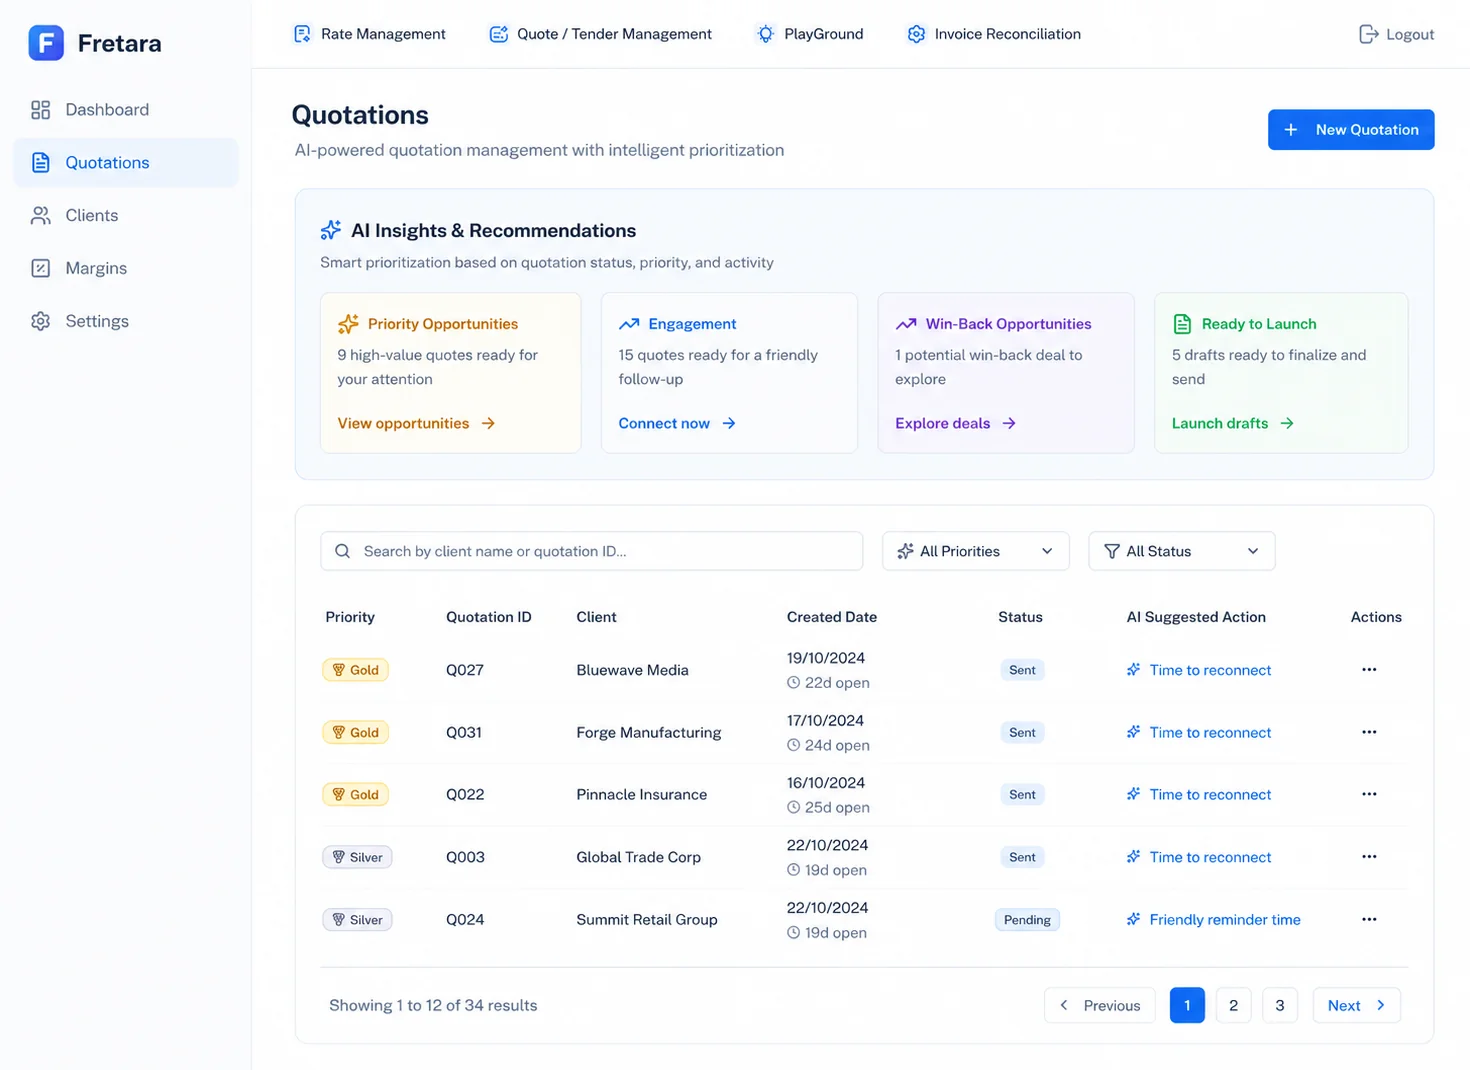Click the Win-Back Opportunities trend icon
Viewport: 1470px width, 1070px height.
tap(906, 324)
